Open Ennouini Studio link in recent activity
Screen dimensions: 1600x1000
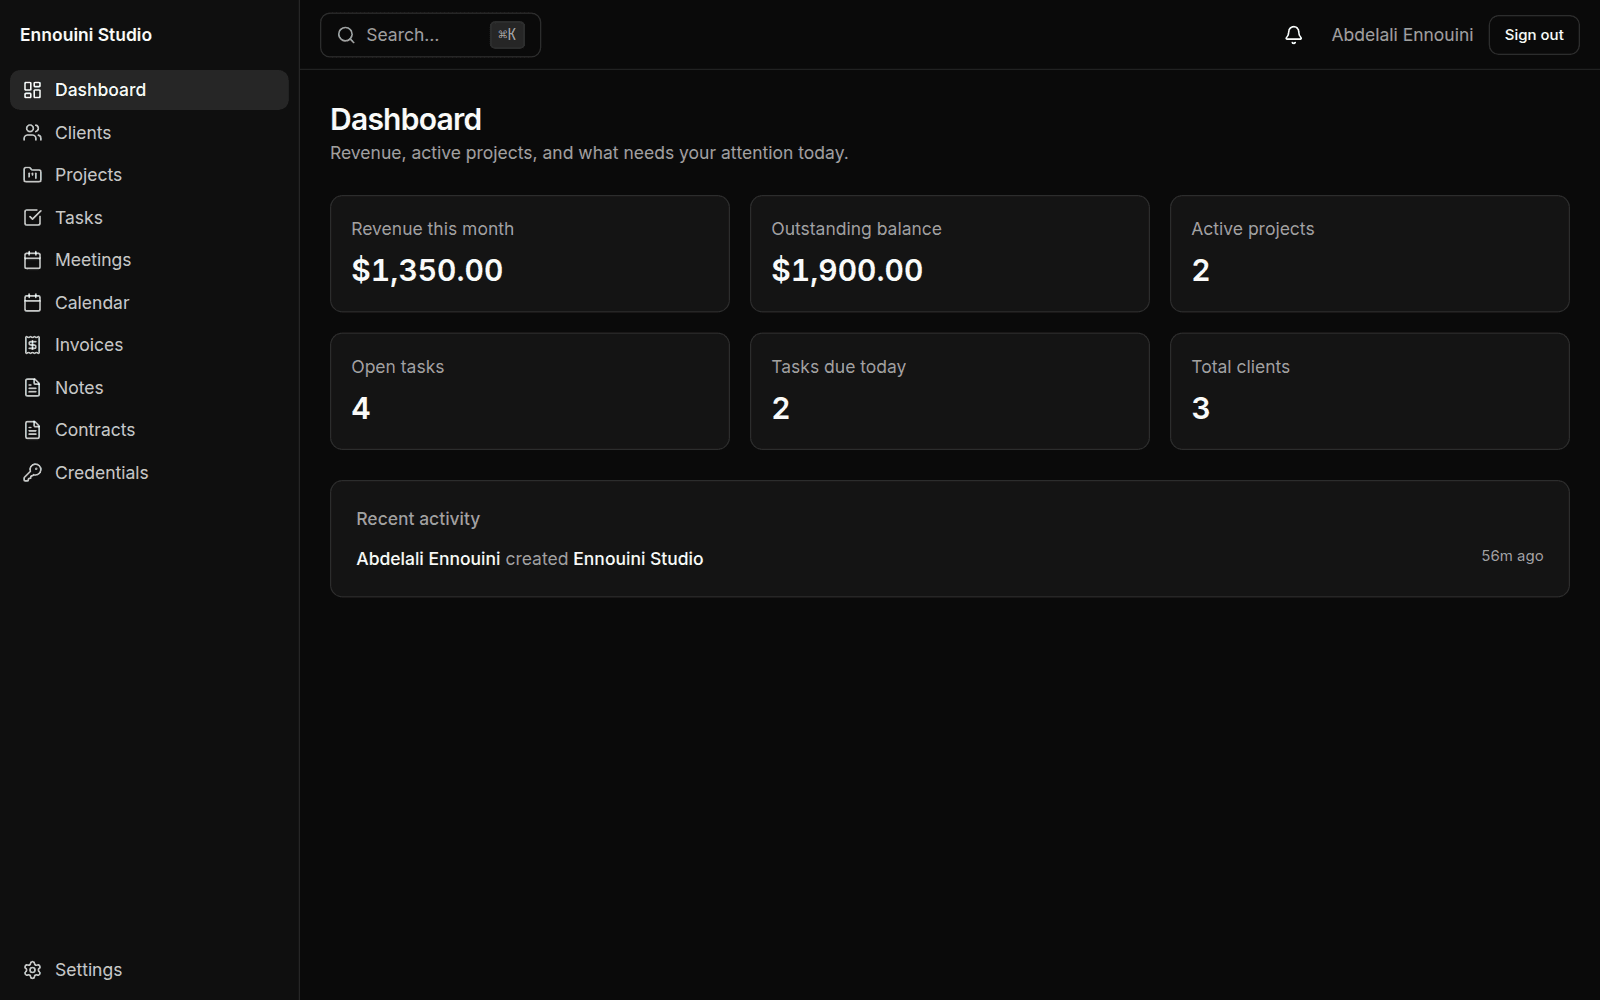point(638,559)
